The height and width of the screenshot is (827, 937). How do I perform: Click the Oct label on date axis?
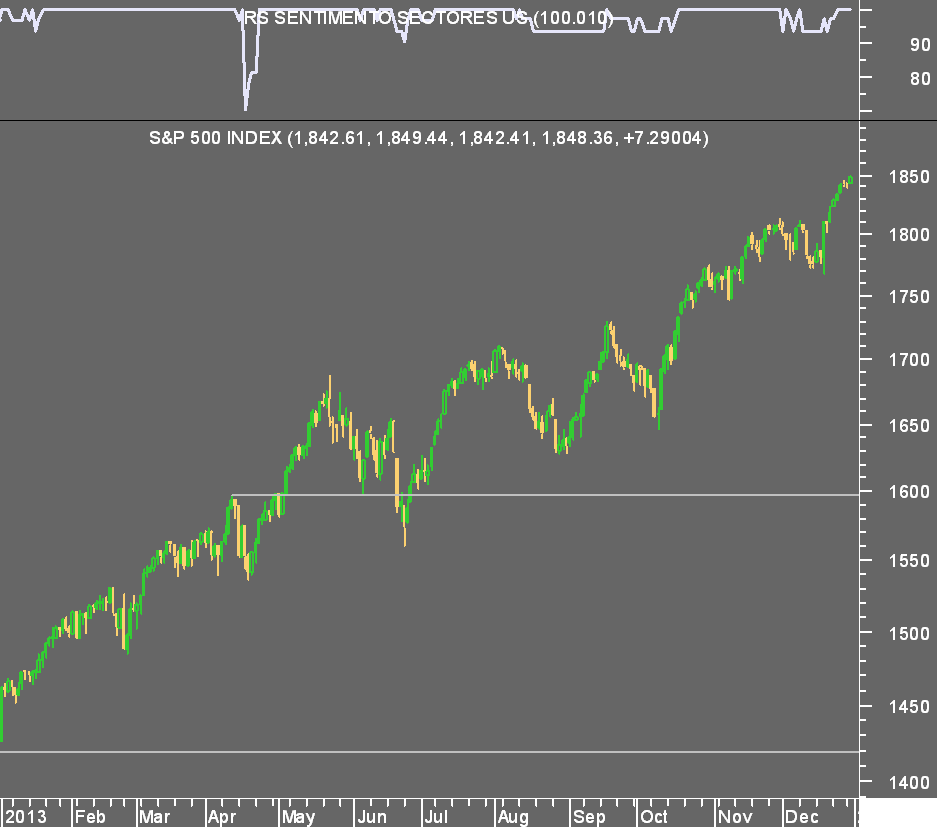tap(654, 817)
